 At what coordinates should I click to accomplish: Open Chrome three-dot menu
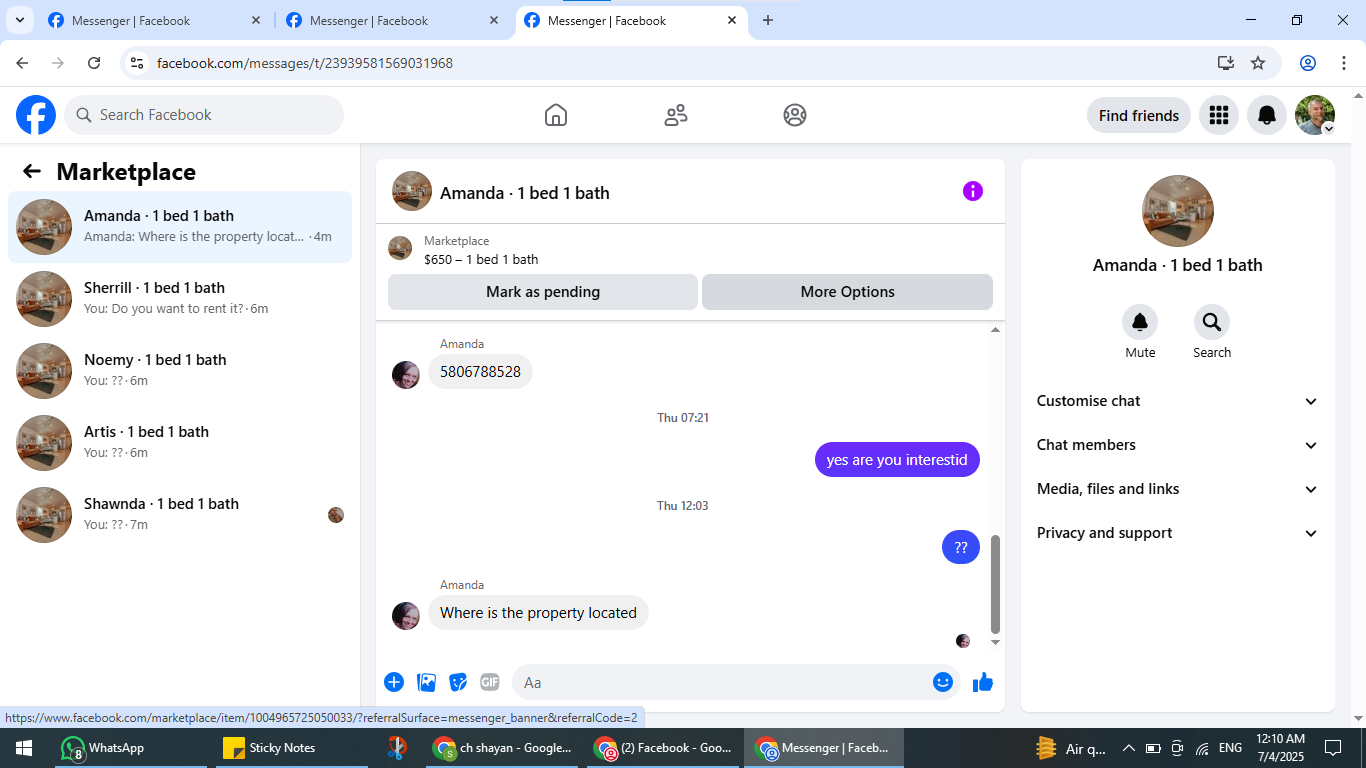(1344, 63)
